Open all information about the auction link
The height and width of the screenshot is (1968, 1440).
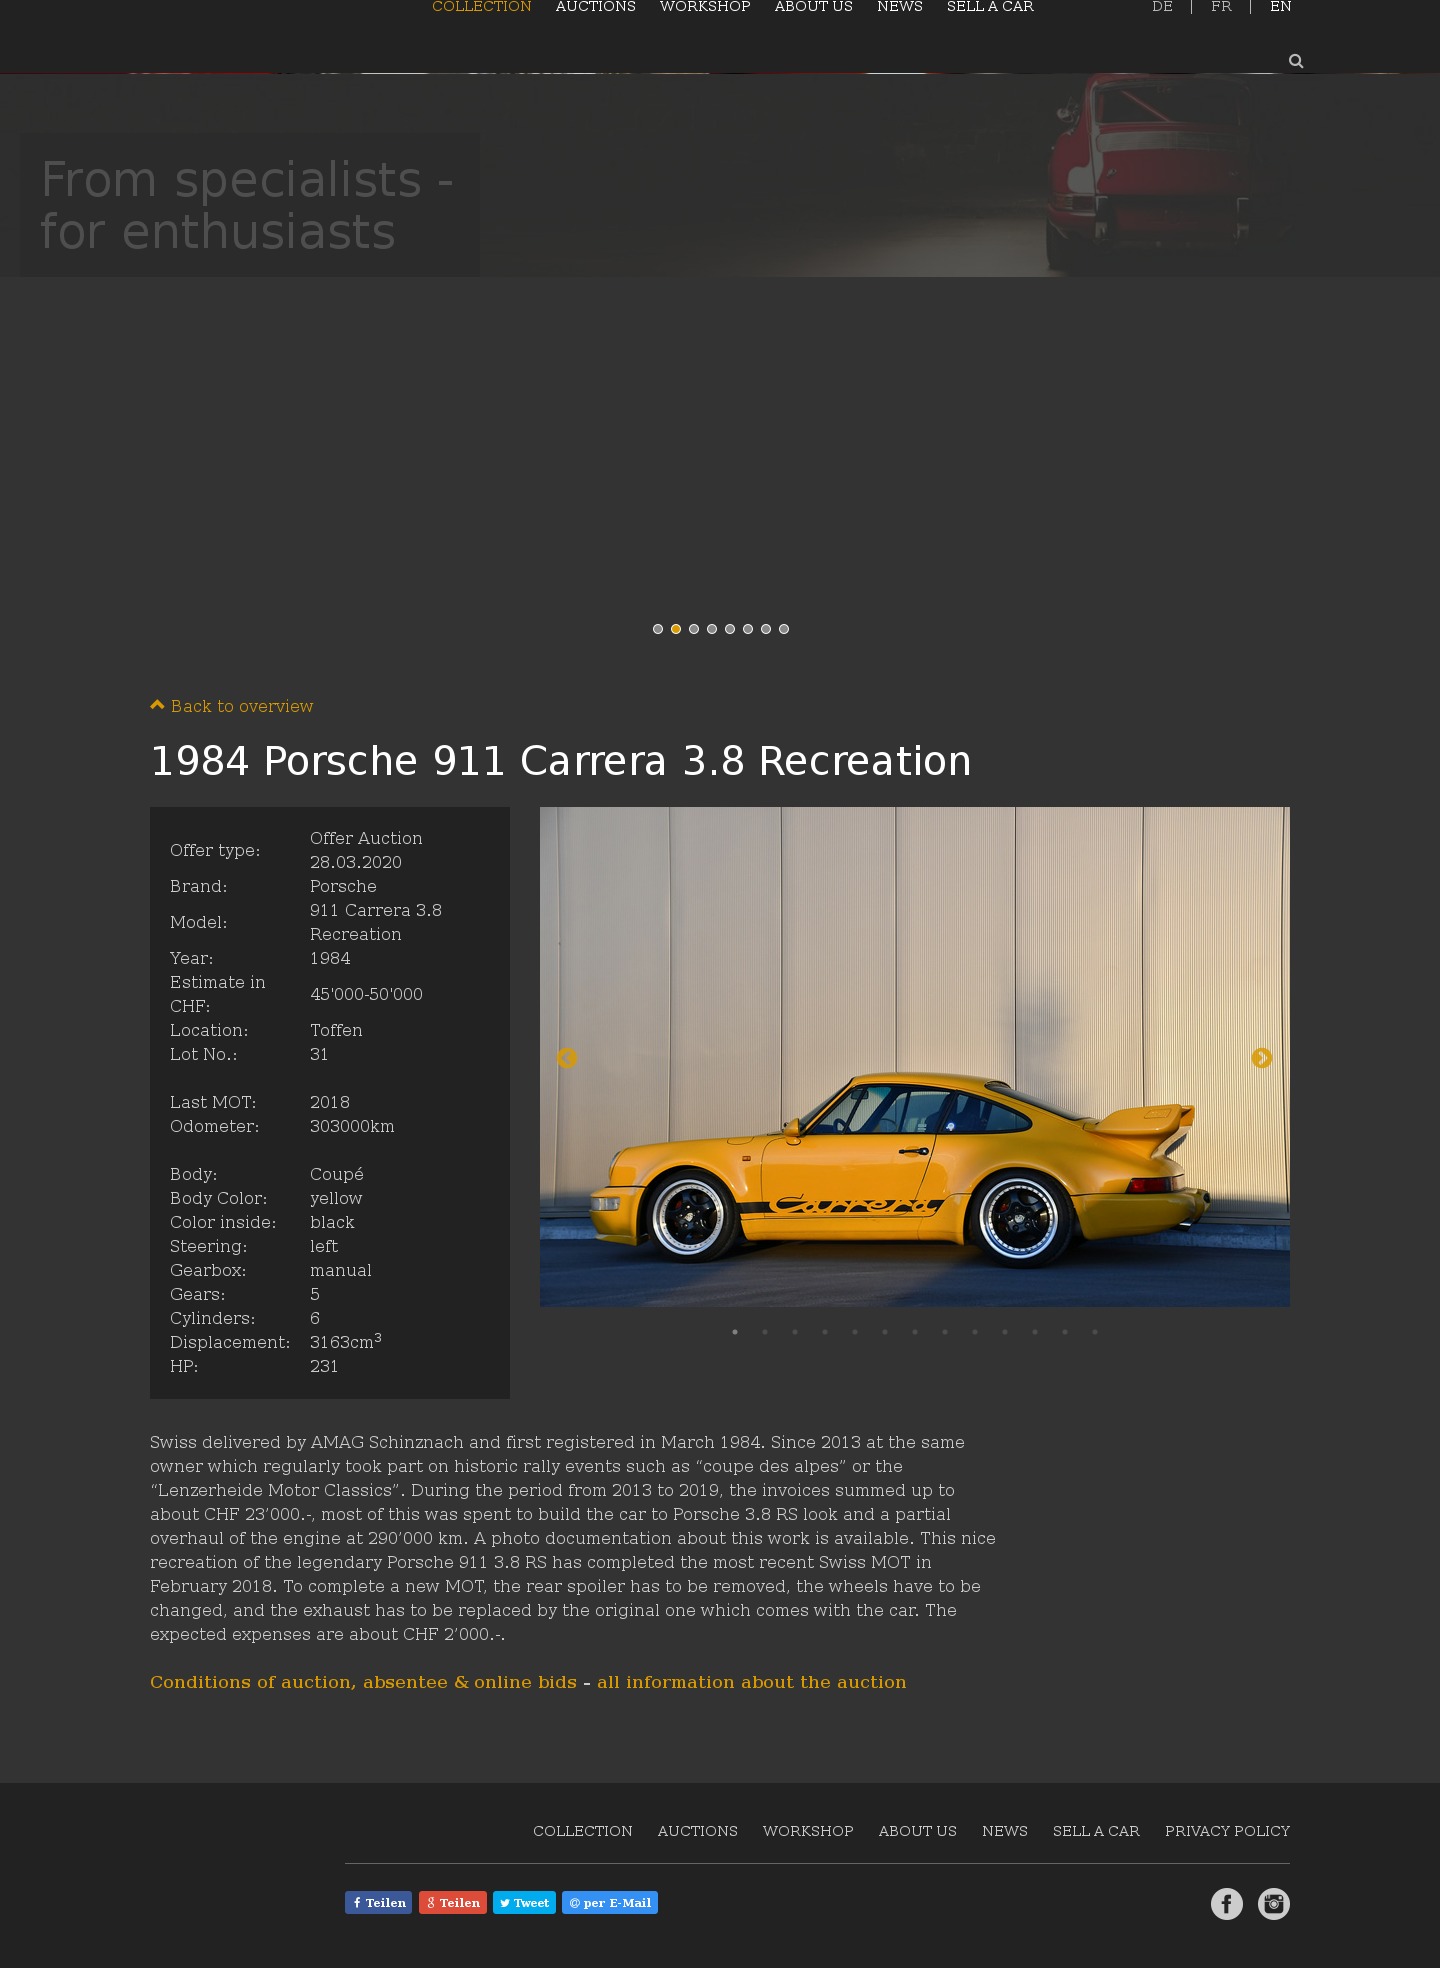[752, 1682]
